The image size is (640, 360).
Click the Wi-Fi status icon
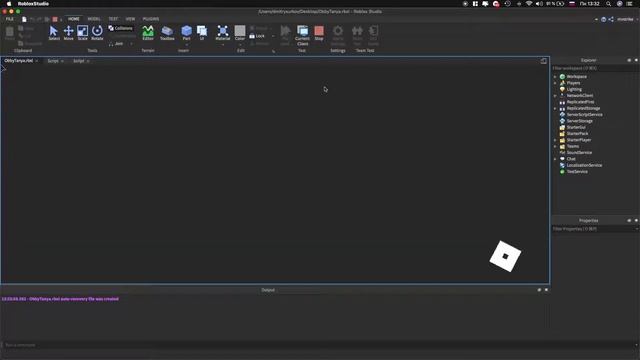[529, 4]
